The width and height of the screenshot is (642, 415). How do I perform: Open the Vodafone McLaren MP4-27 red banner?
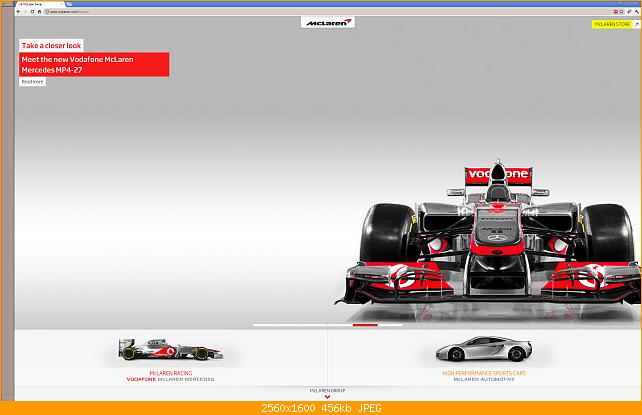coord(94,64)
